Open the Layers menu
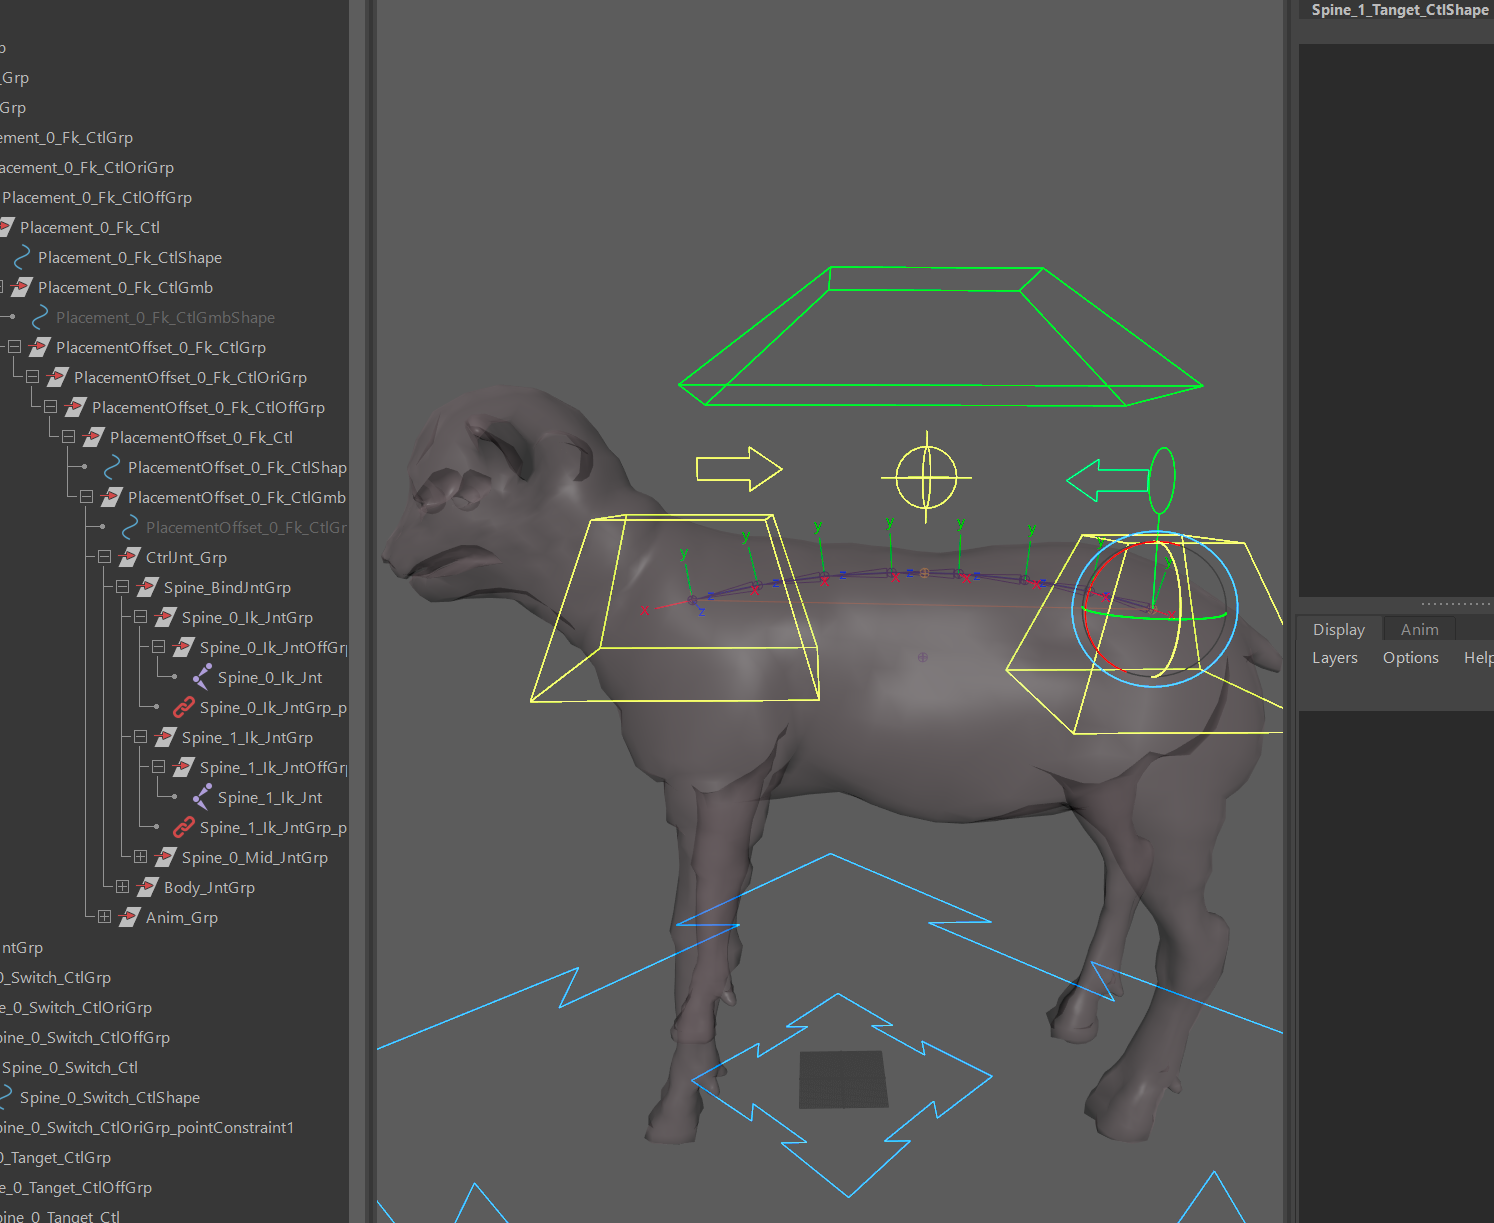Viewport: 1494px width, 1223px height. 1334,658
